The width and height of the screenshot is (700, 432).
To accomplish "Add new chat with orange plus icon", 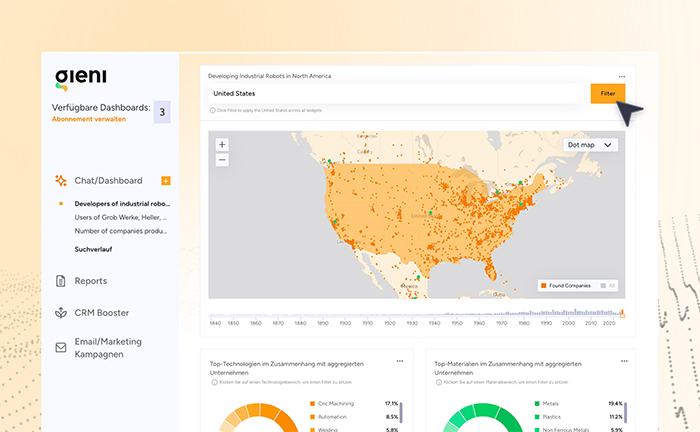I will 166,181.
